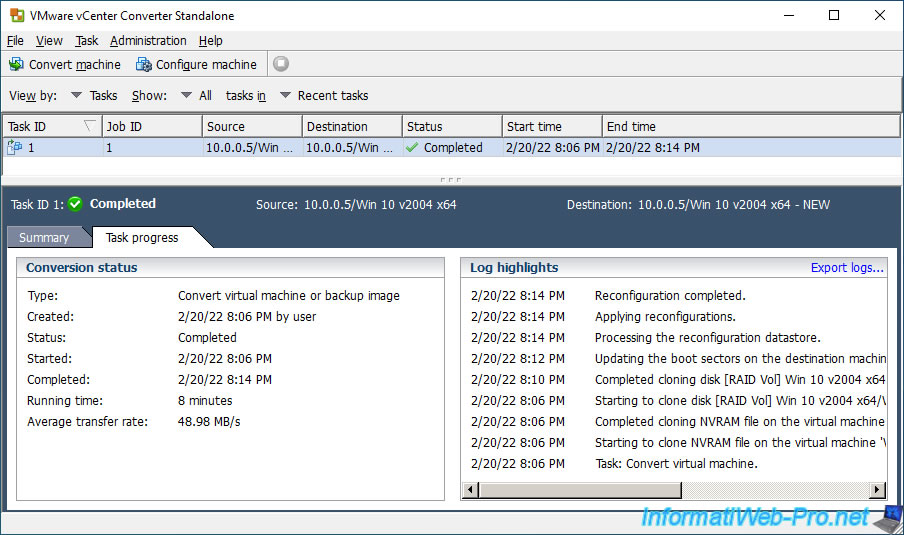The width and height of the screenshot is (904, 535).
Task: Click the 2/20/22 8:06 PM start time cell
Action: tap(552, 148)
